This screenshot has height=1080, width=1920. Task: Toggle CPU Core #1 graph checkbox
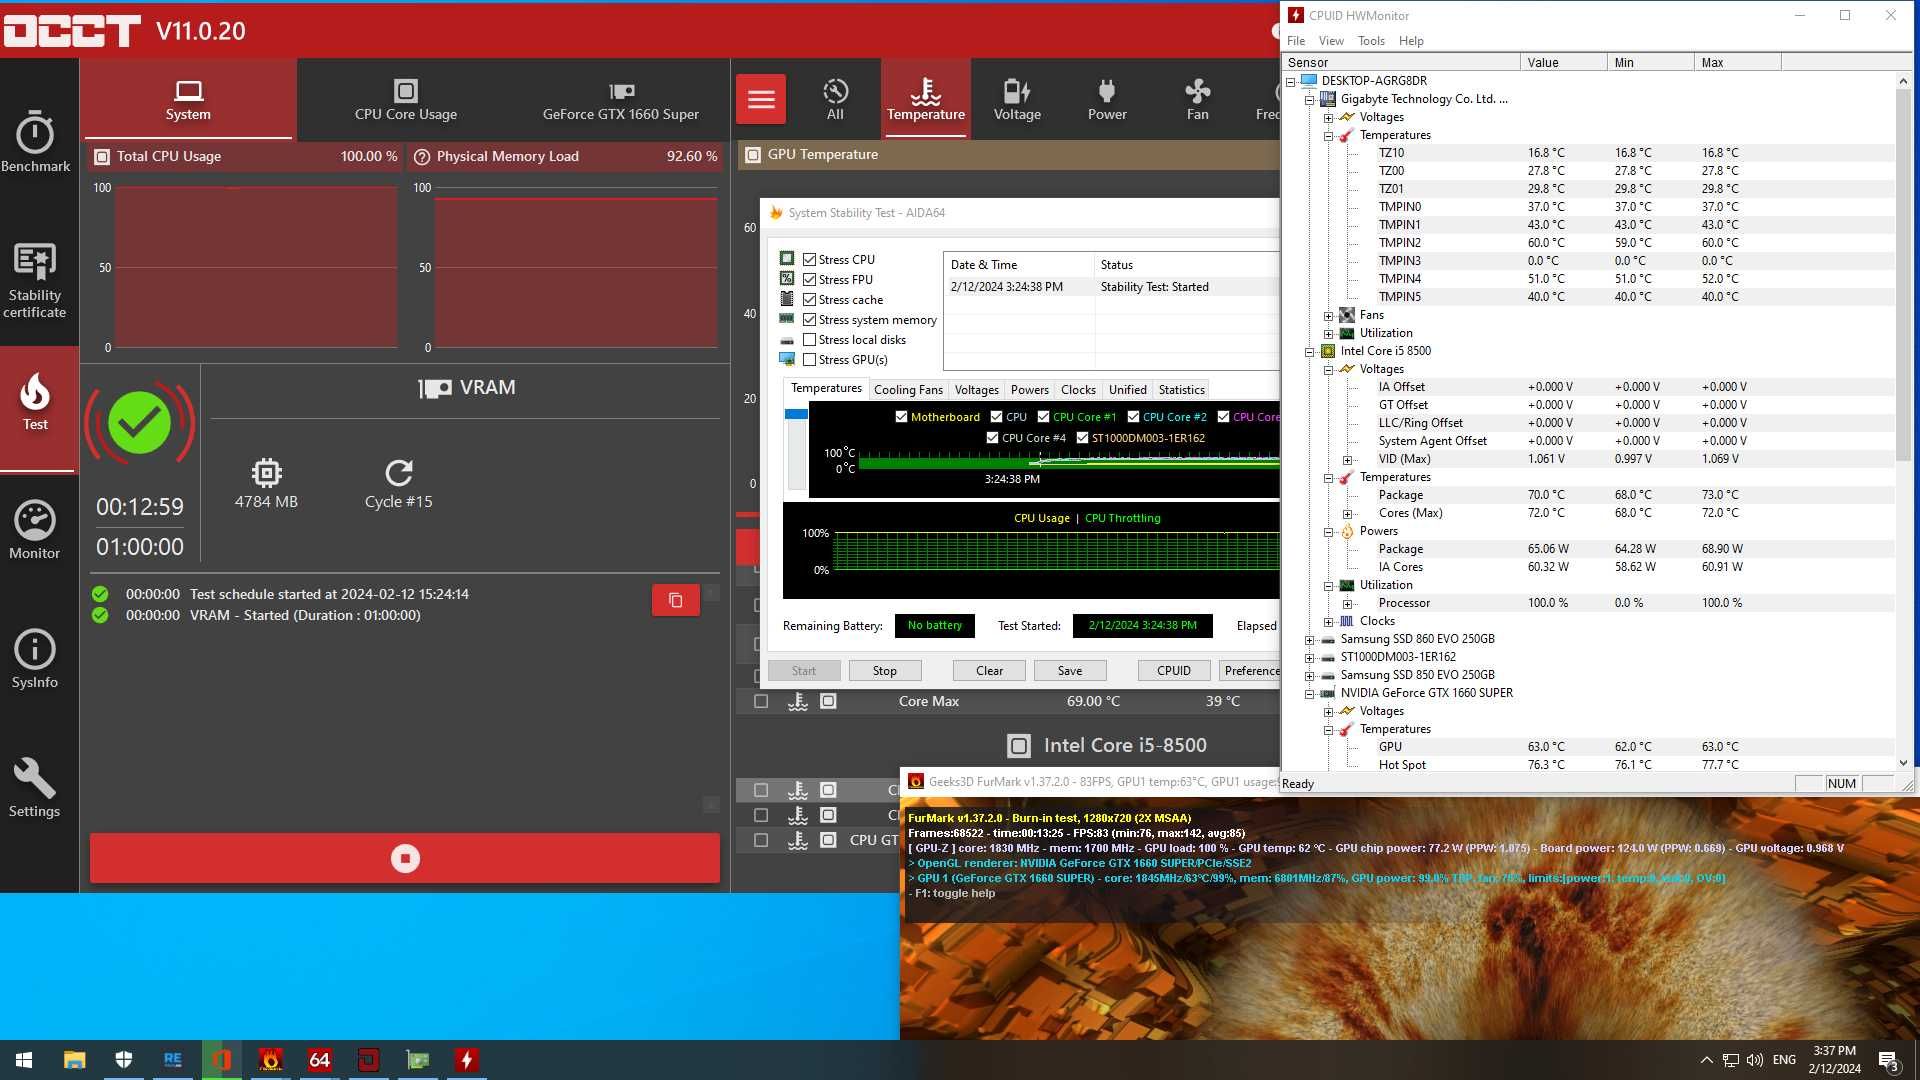pyautogui.click(x=1043, y=417)
